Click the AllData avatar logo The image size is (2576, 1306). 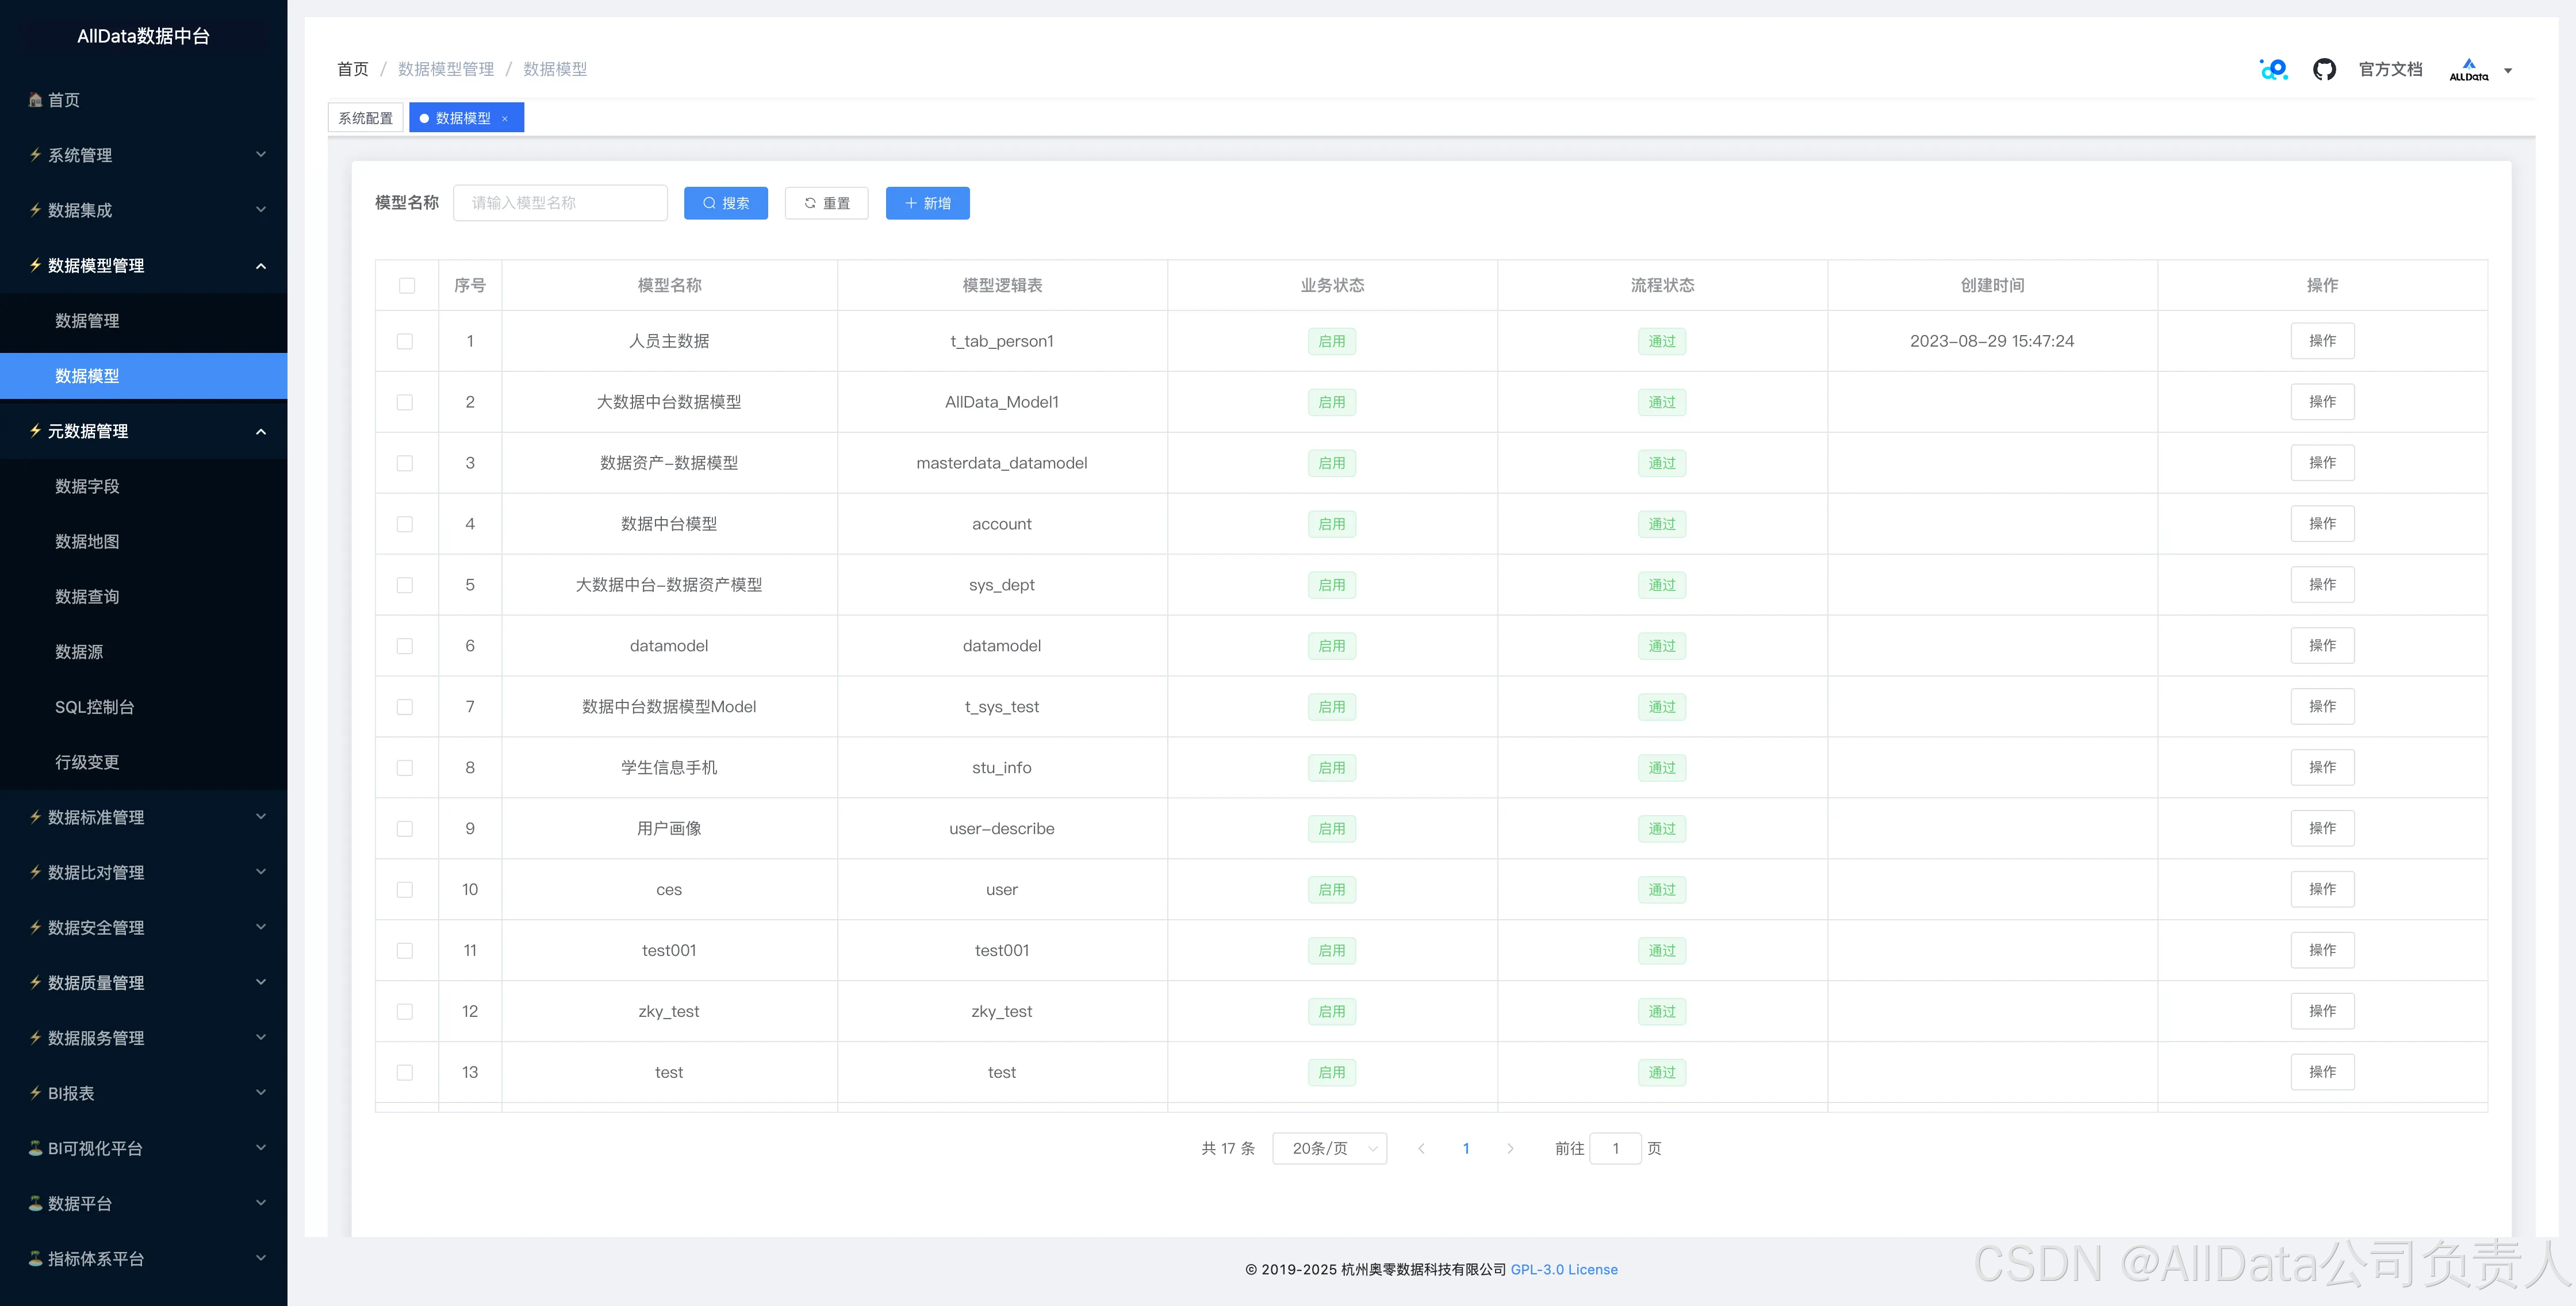2468,70
